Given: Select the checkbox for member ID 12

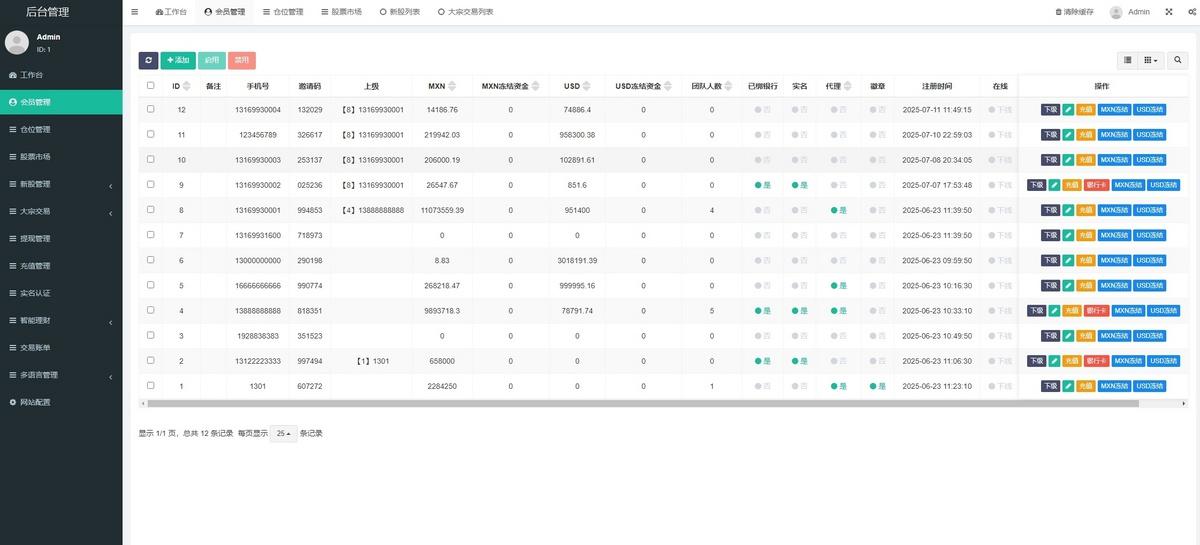Looking at the screenshot, I should [x=151, y=109].
